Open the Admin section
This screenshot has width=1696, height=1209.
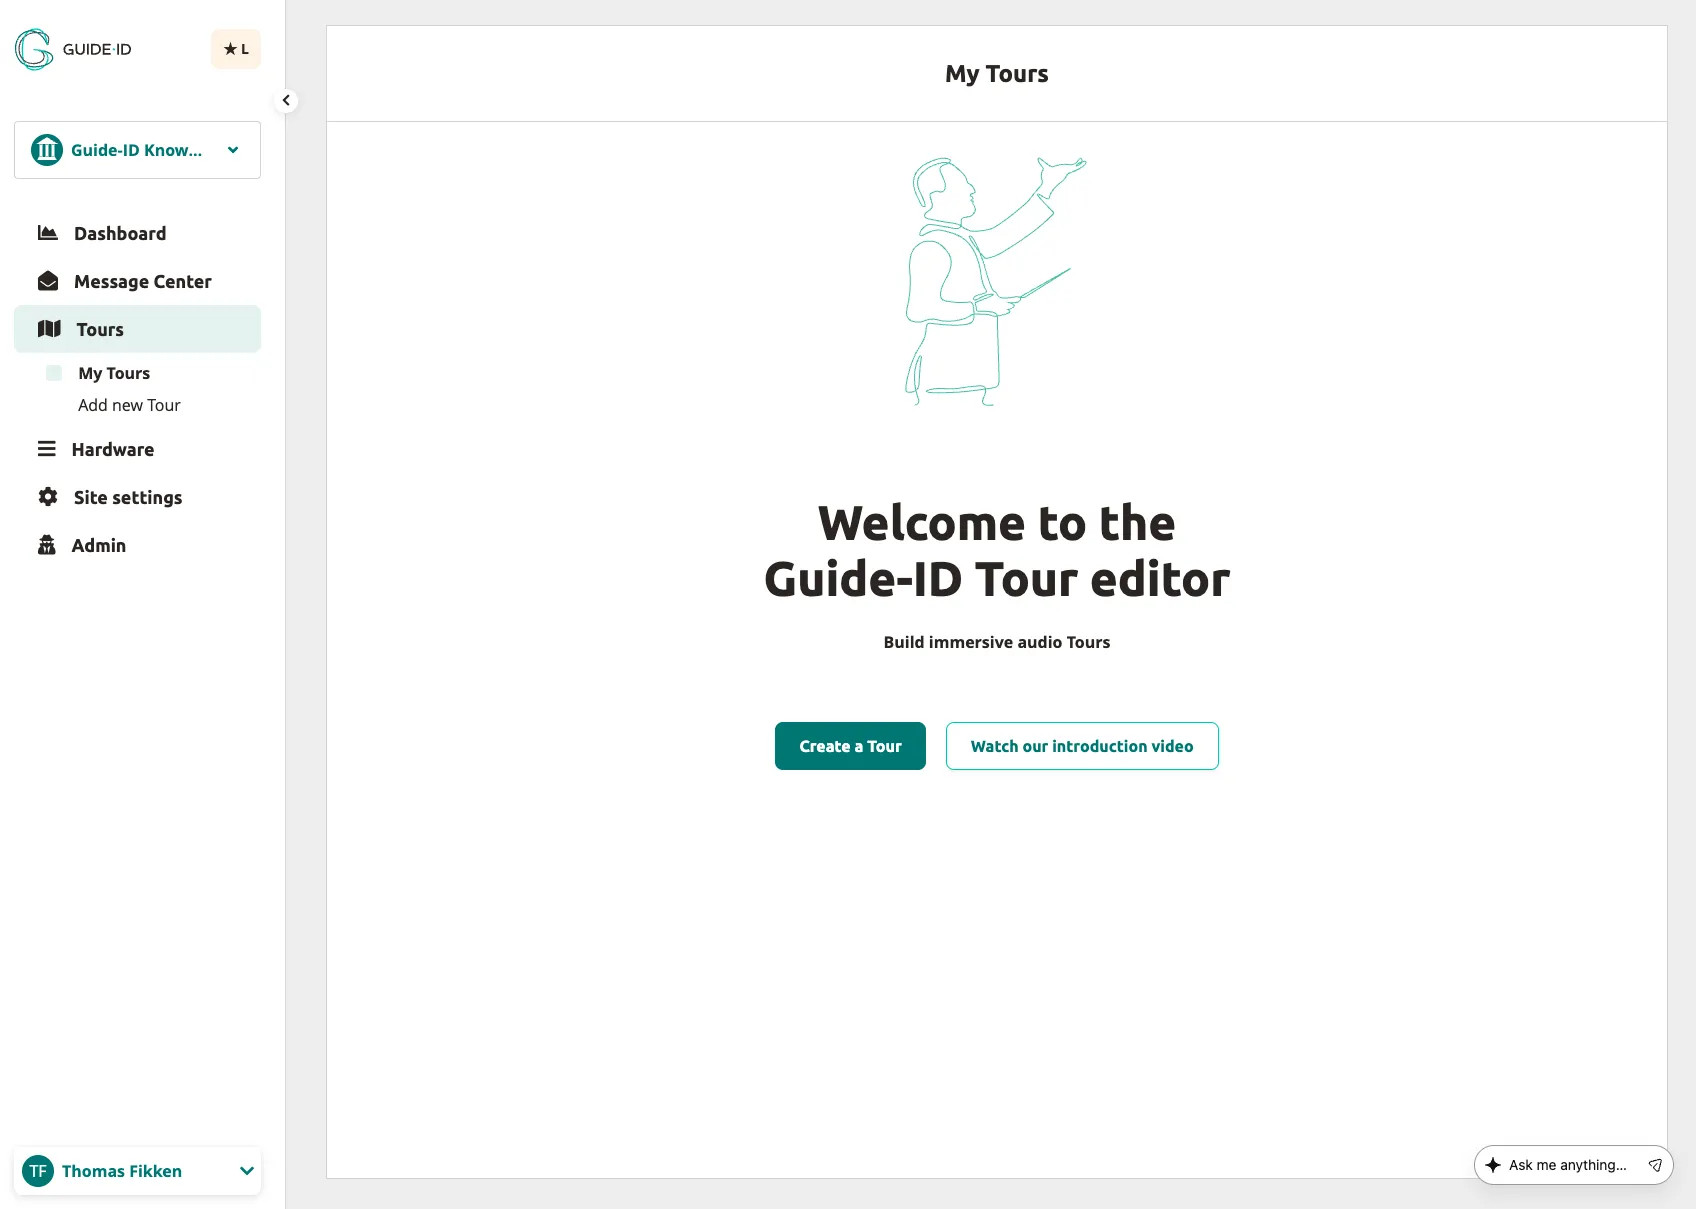pos(137,545)
